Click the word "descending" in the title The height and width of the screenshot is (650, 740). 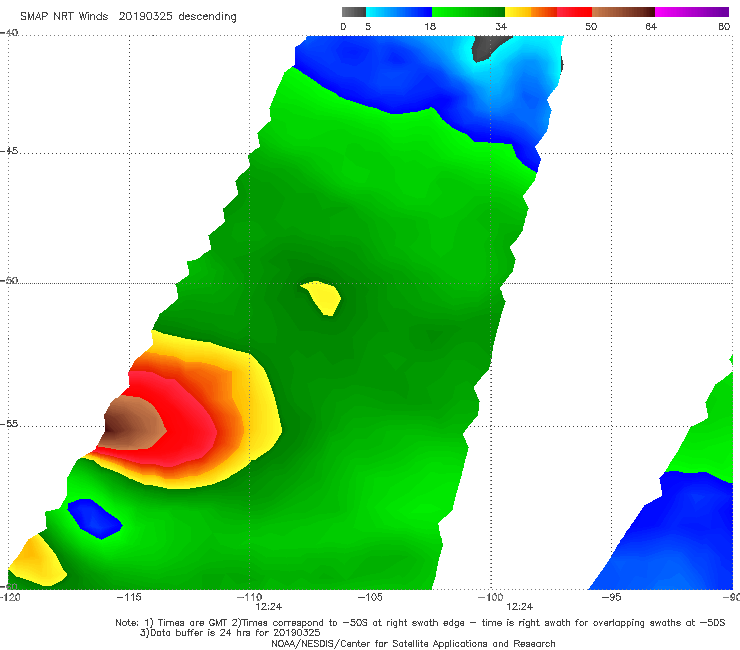tap(208, 17)
